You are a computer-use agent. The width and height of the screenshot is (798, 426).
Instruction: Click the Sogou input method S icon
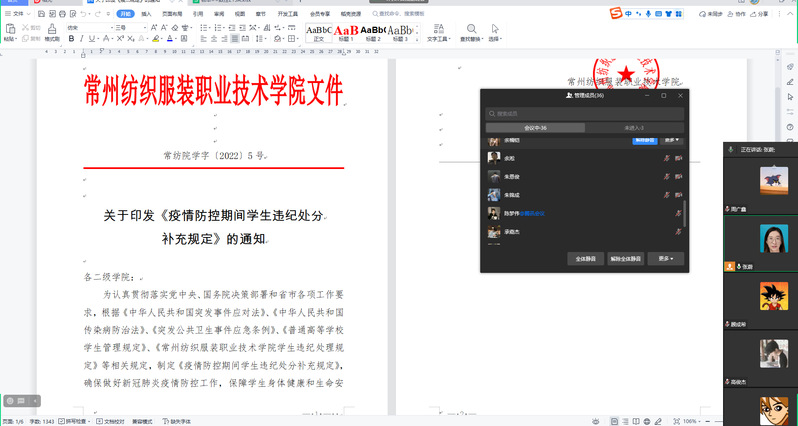tap(617, 14)
